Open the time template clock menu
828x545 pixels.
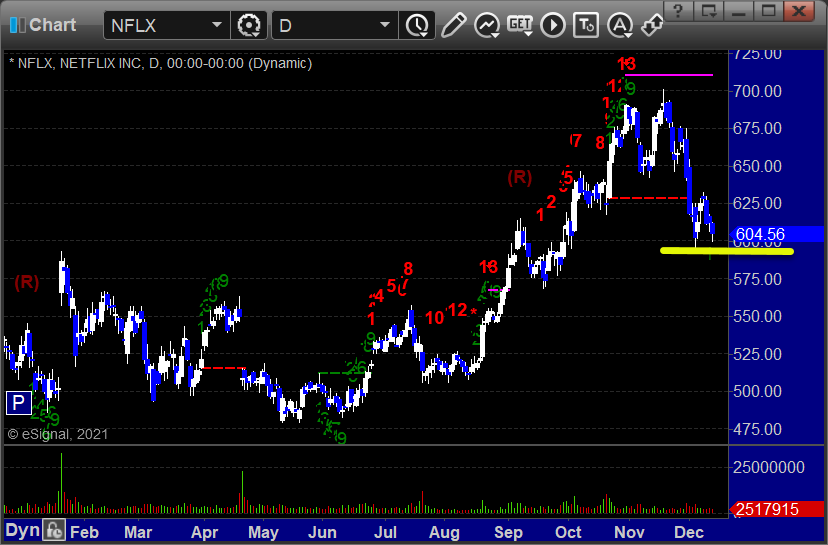tap(417, 25)
